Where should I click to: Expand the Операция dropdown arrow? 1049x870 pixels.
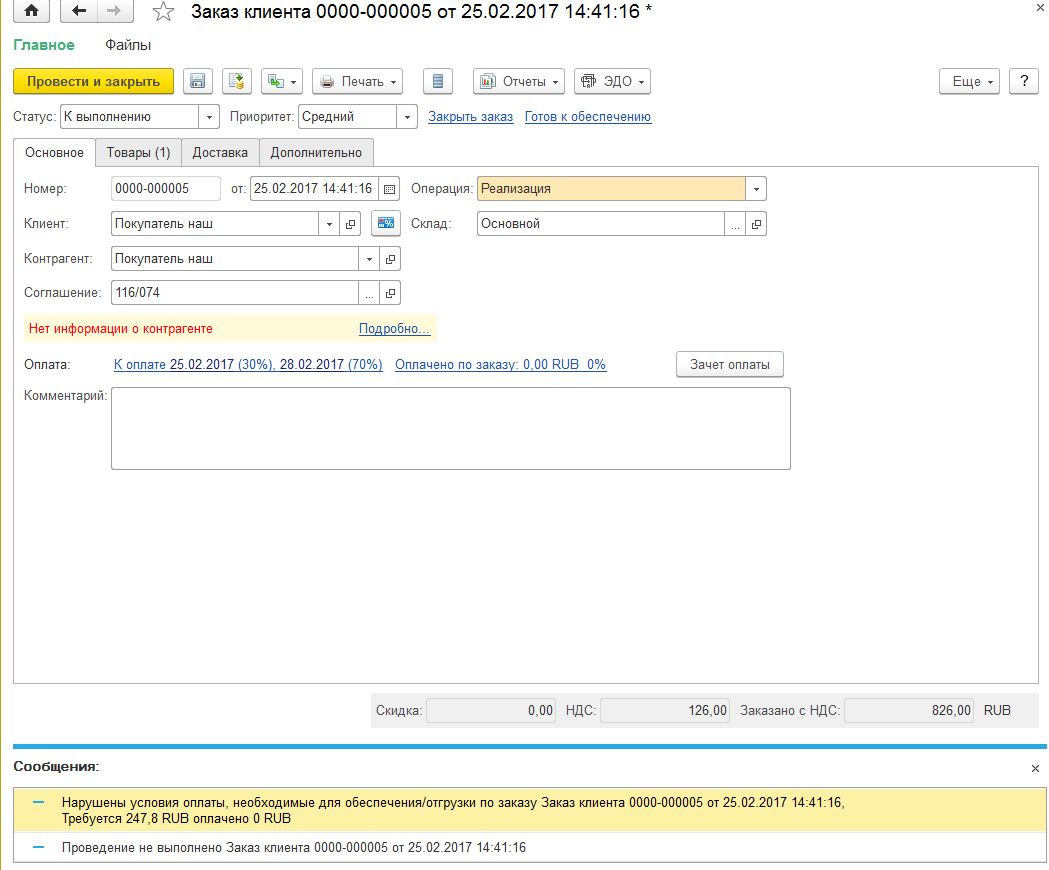tap(756, 189)
